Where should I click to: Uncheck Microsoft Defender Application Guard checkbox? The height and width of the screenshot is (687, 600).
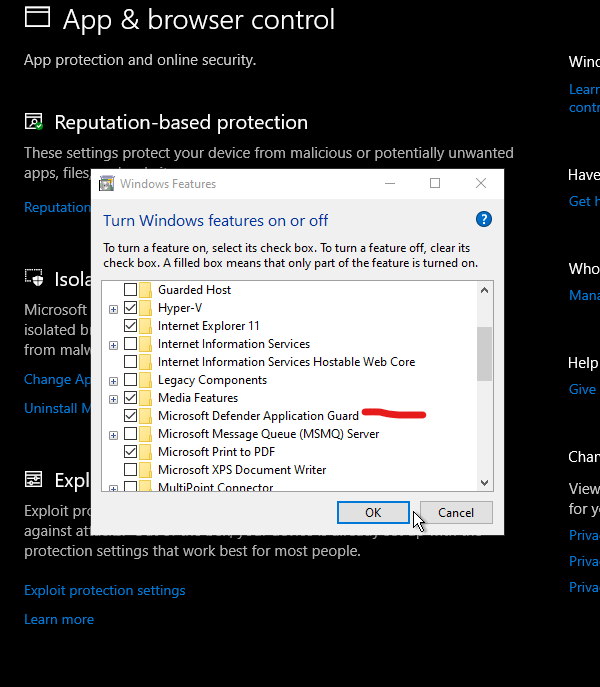[x=130, y=416]
